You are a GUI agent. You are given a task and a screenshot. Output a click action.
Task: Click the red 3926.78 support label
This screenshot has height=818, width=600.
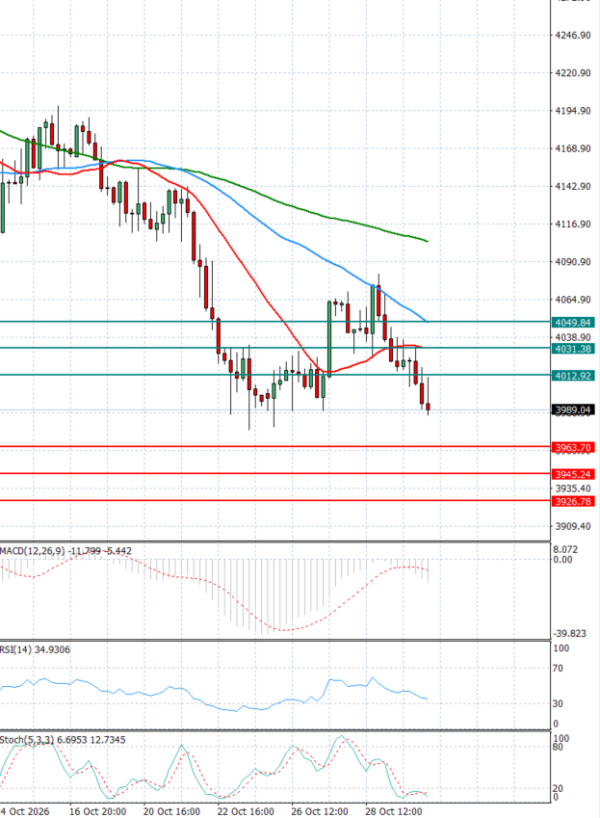pos(573,501)
